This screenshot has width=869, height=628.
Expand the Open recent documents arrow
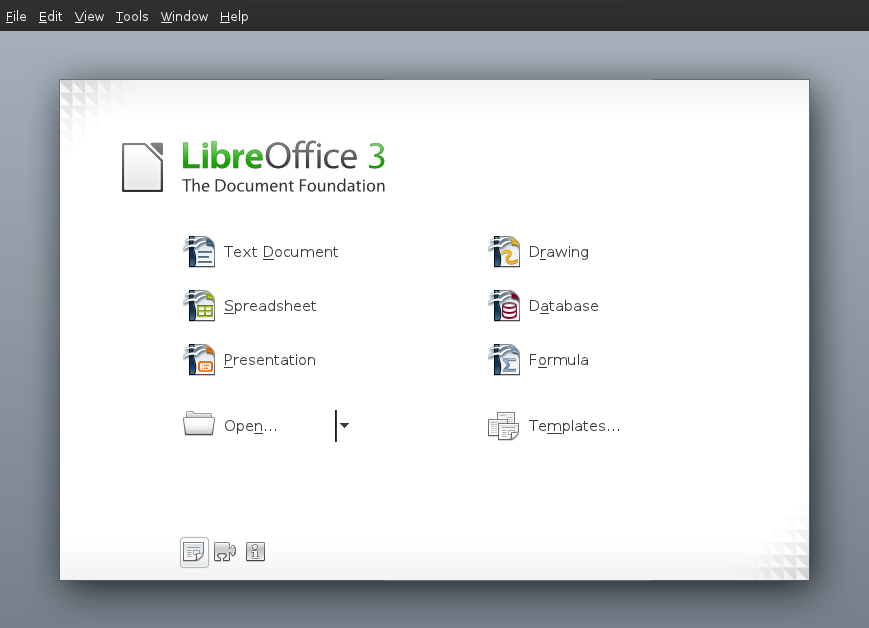coord(344,425)
